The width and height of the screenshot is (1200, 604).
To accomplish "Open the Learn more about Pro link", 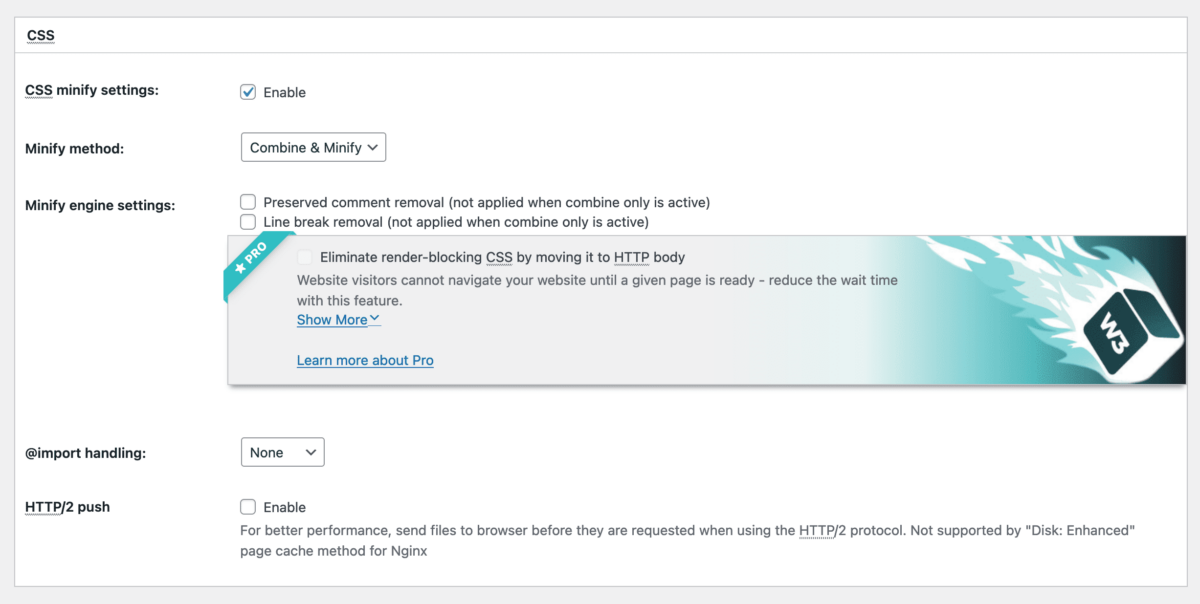I will click(365, 360).
